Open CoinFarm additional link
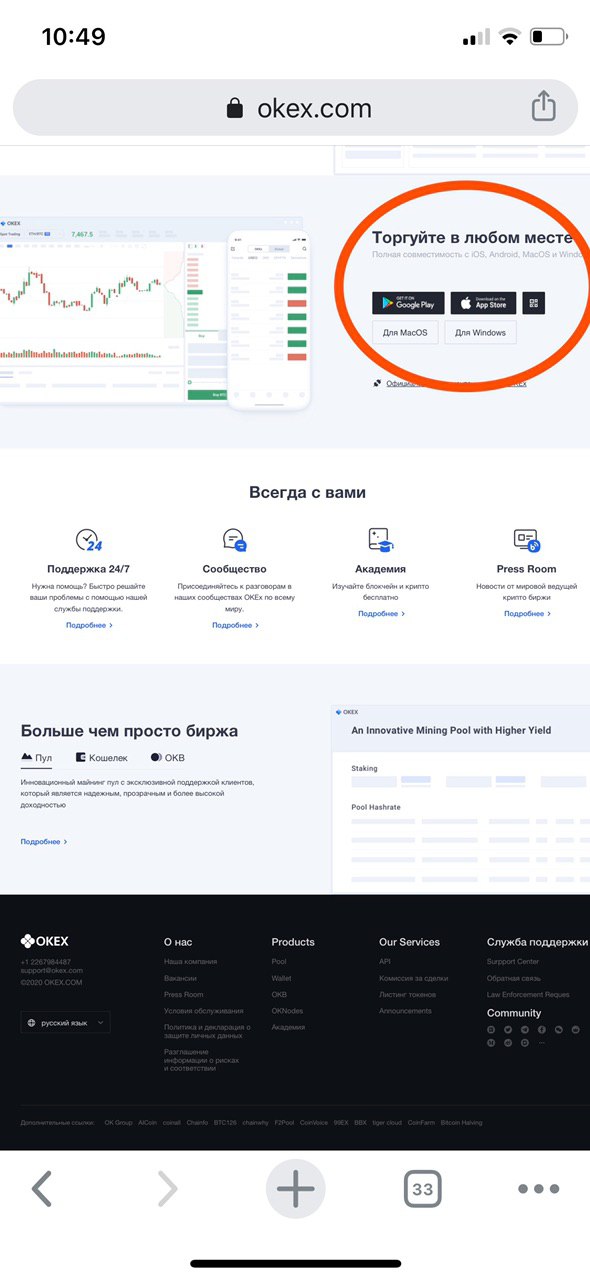This screenshot has width=590, height=1280. tap(421, 1123)
